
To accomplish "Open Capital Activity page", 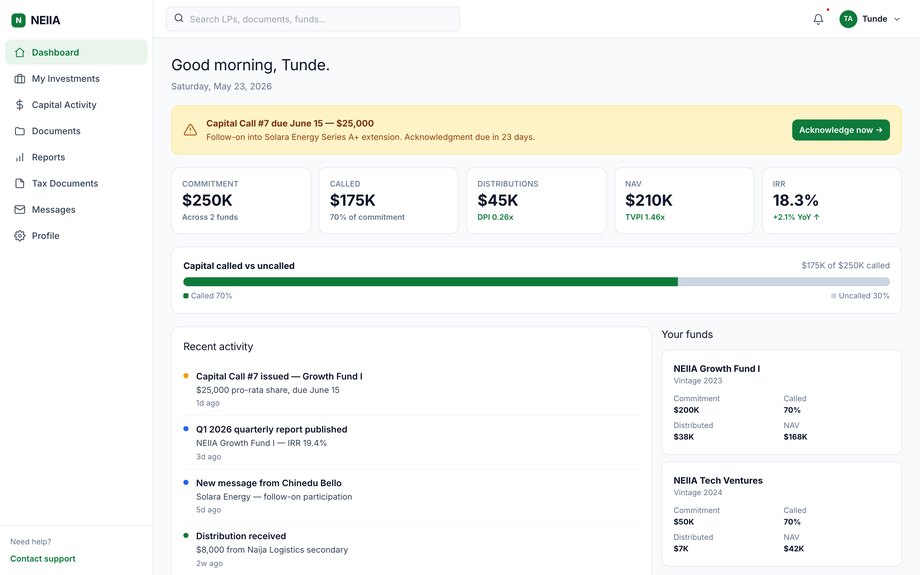I will (x=76, y=104).
